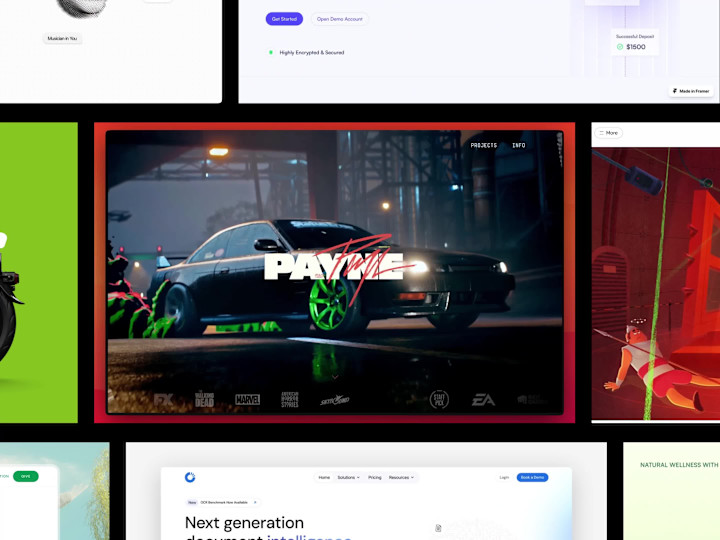The image size is (720, 540).
Task: Click the green check icon beside $1500
Action: [x=620, y=47]
